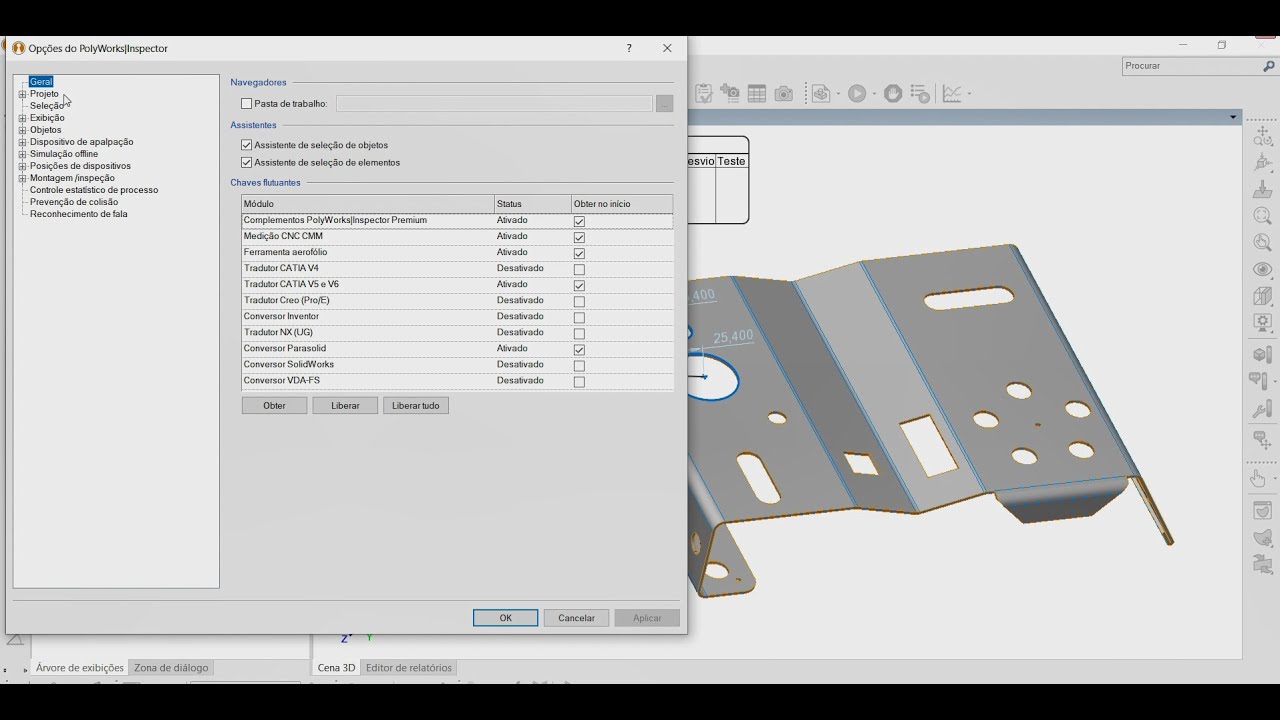Viewport: 1280px width, 720px height.
Task: Click the help question mark in options dialog
Action: [x=629, y=48]
